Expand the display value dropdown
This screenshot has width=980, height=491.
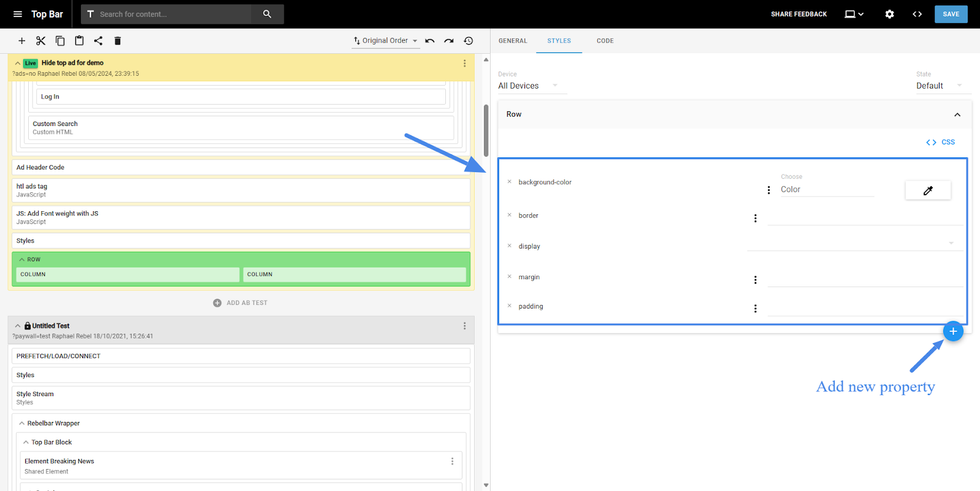coord(950,243)
